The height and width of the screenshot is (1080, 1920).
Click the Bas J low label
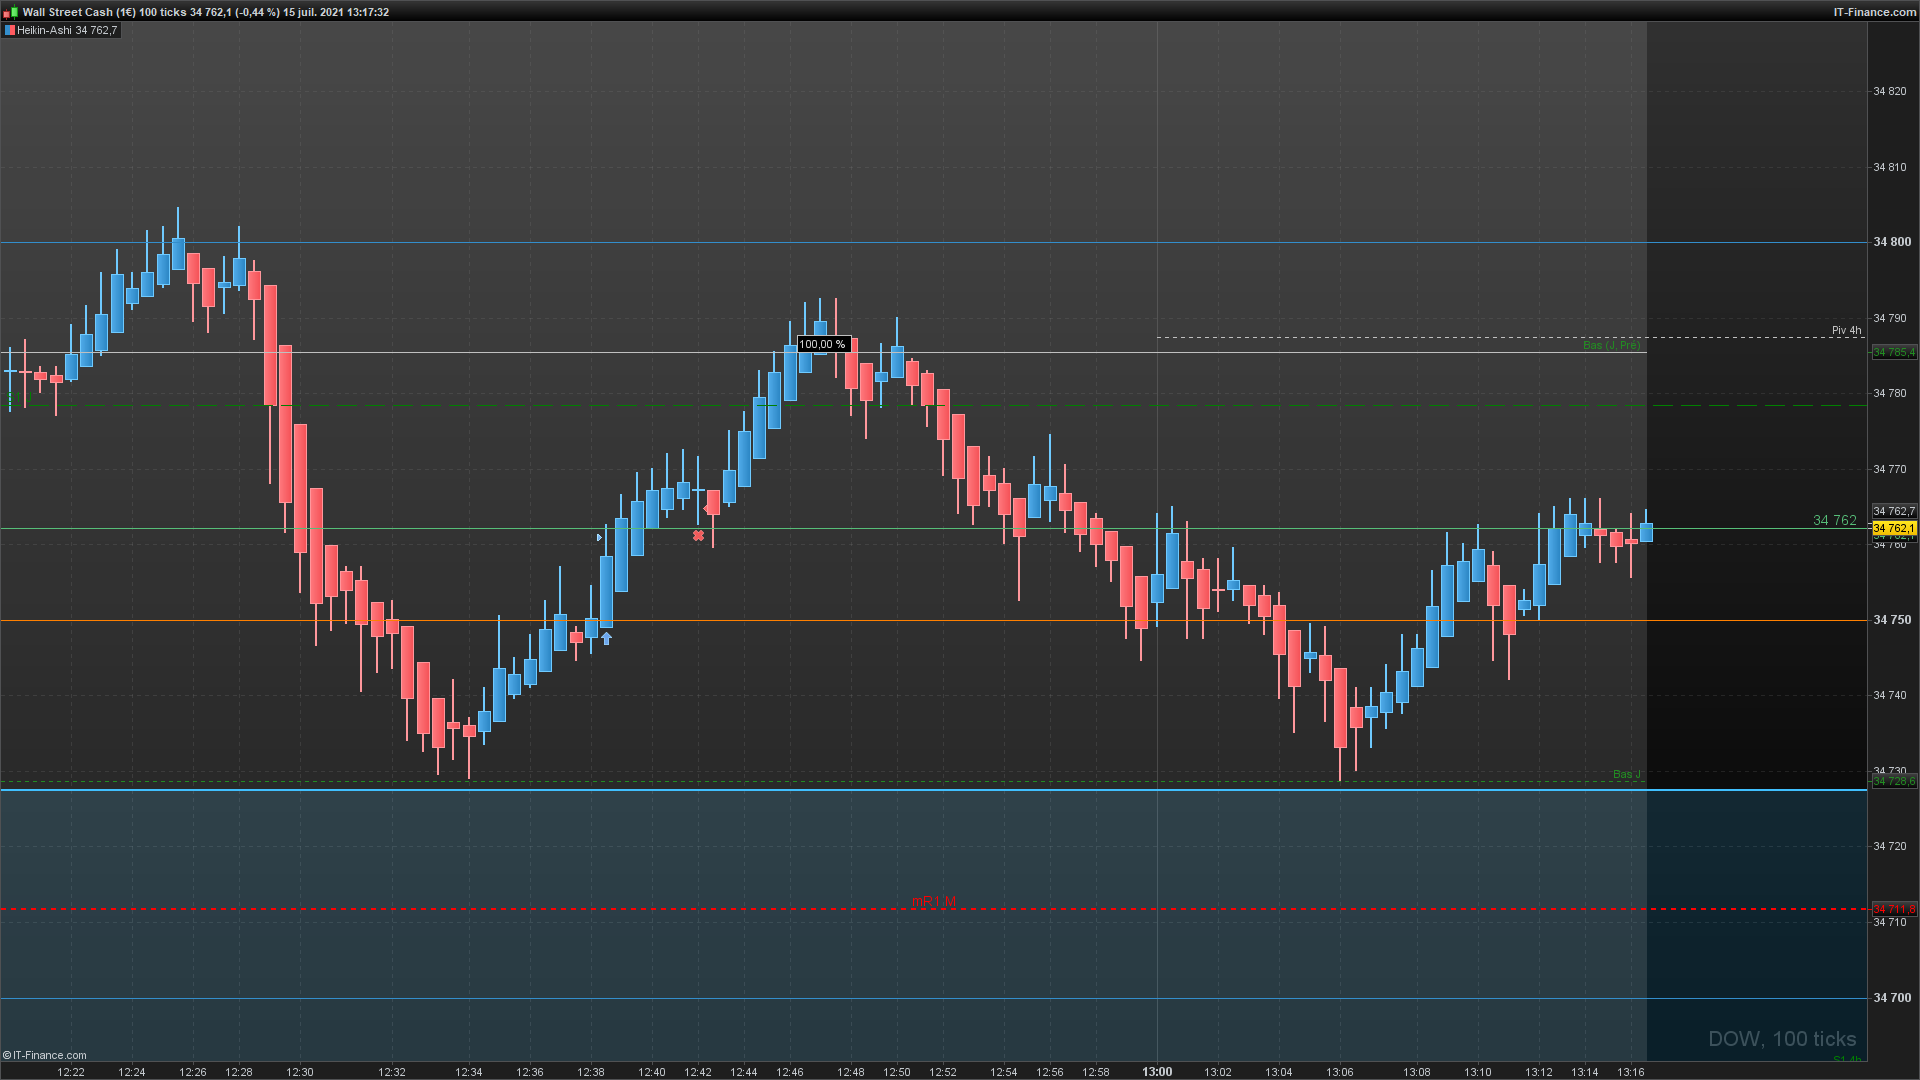[1626, 774]
